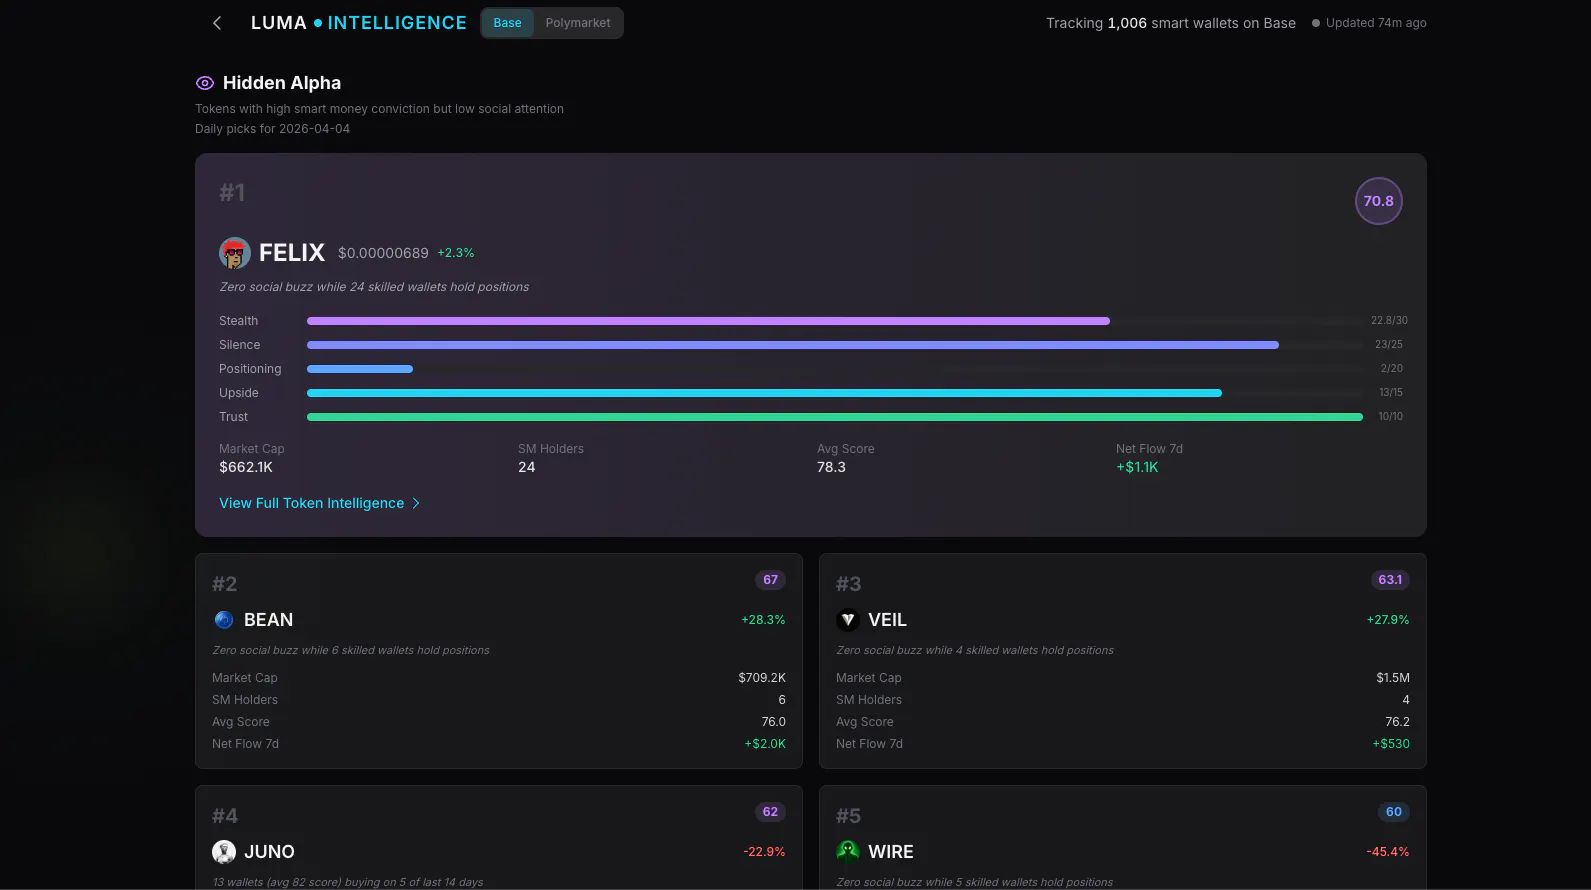
Task: Click the FELIX price $0.00000689
Action: [383, 253]
